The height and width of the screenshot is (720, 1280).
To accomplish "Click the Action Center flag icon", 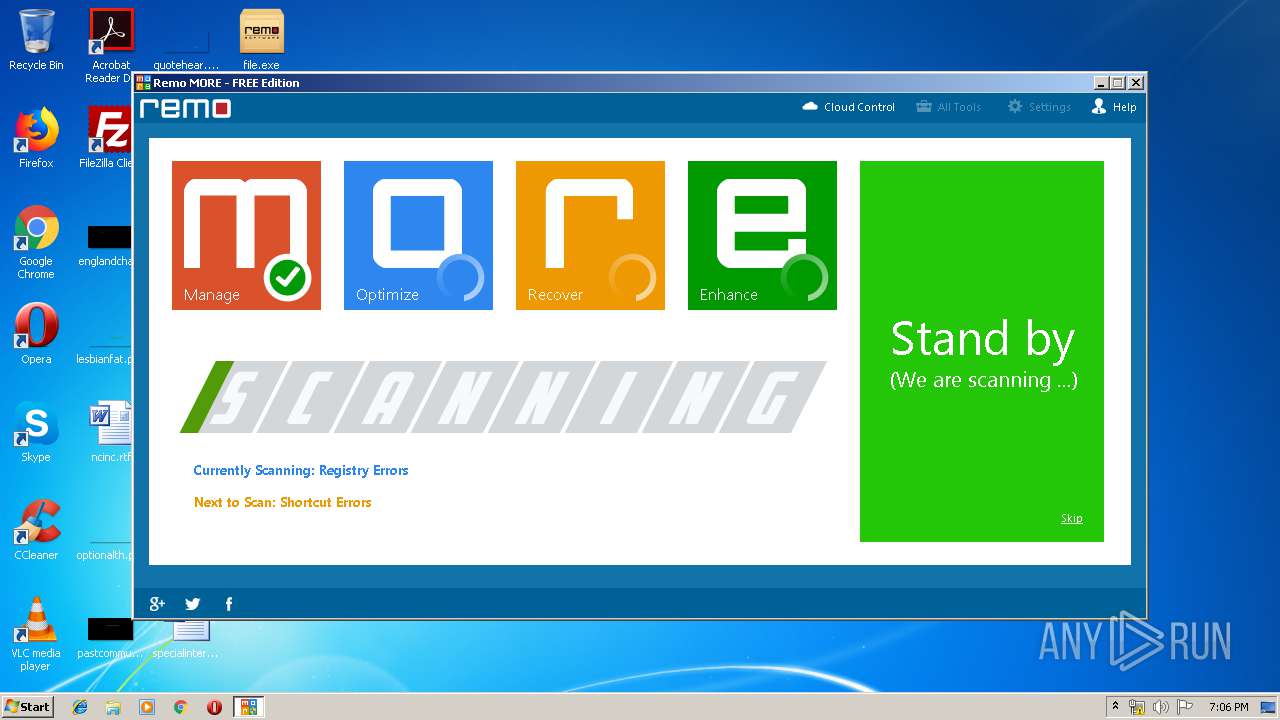I will tap(1184, 707).
